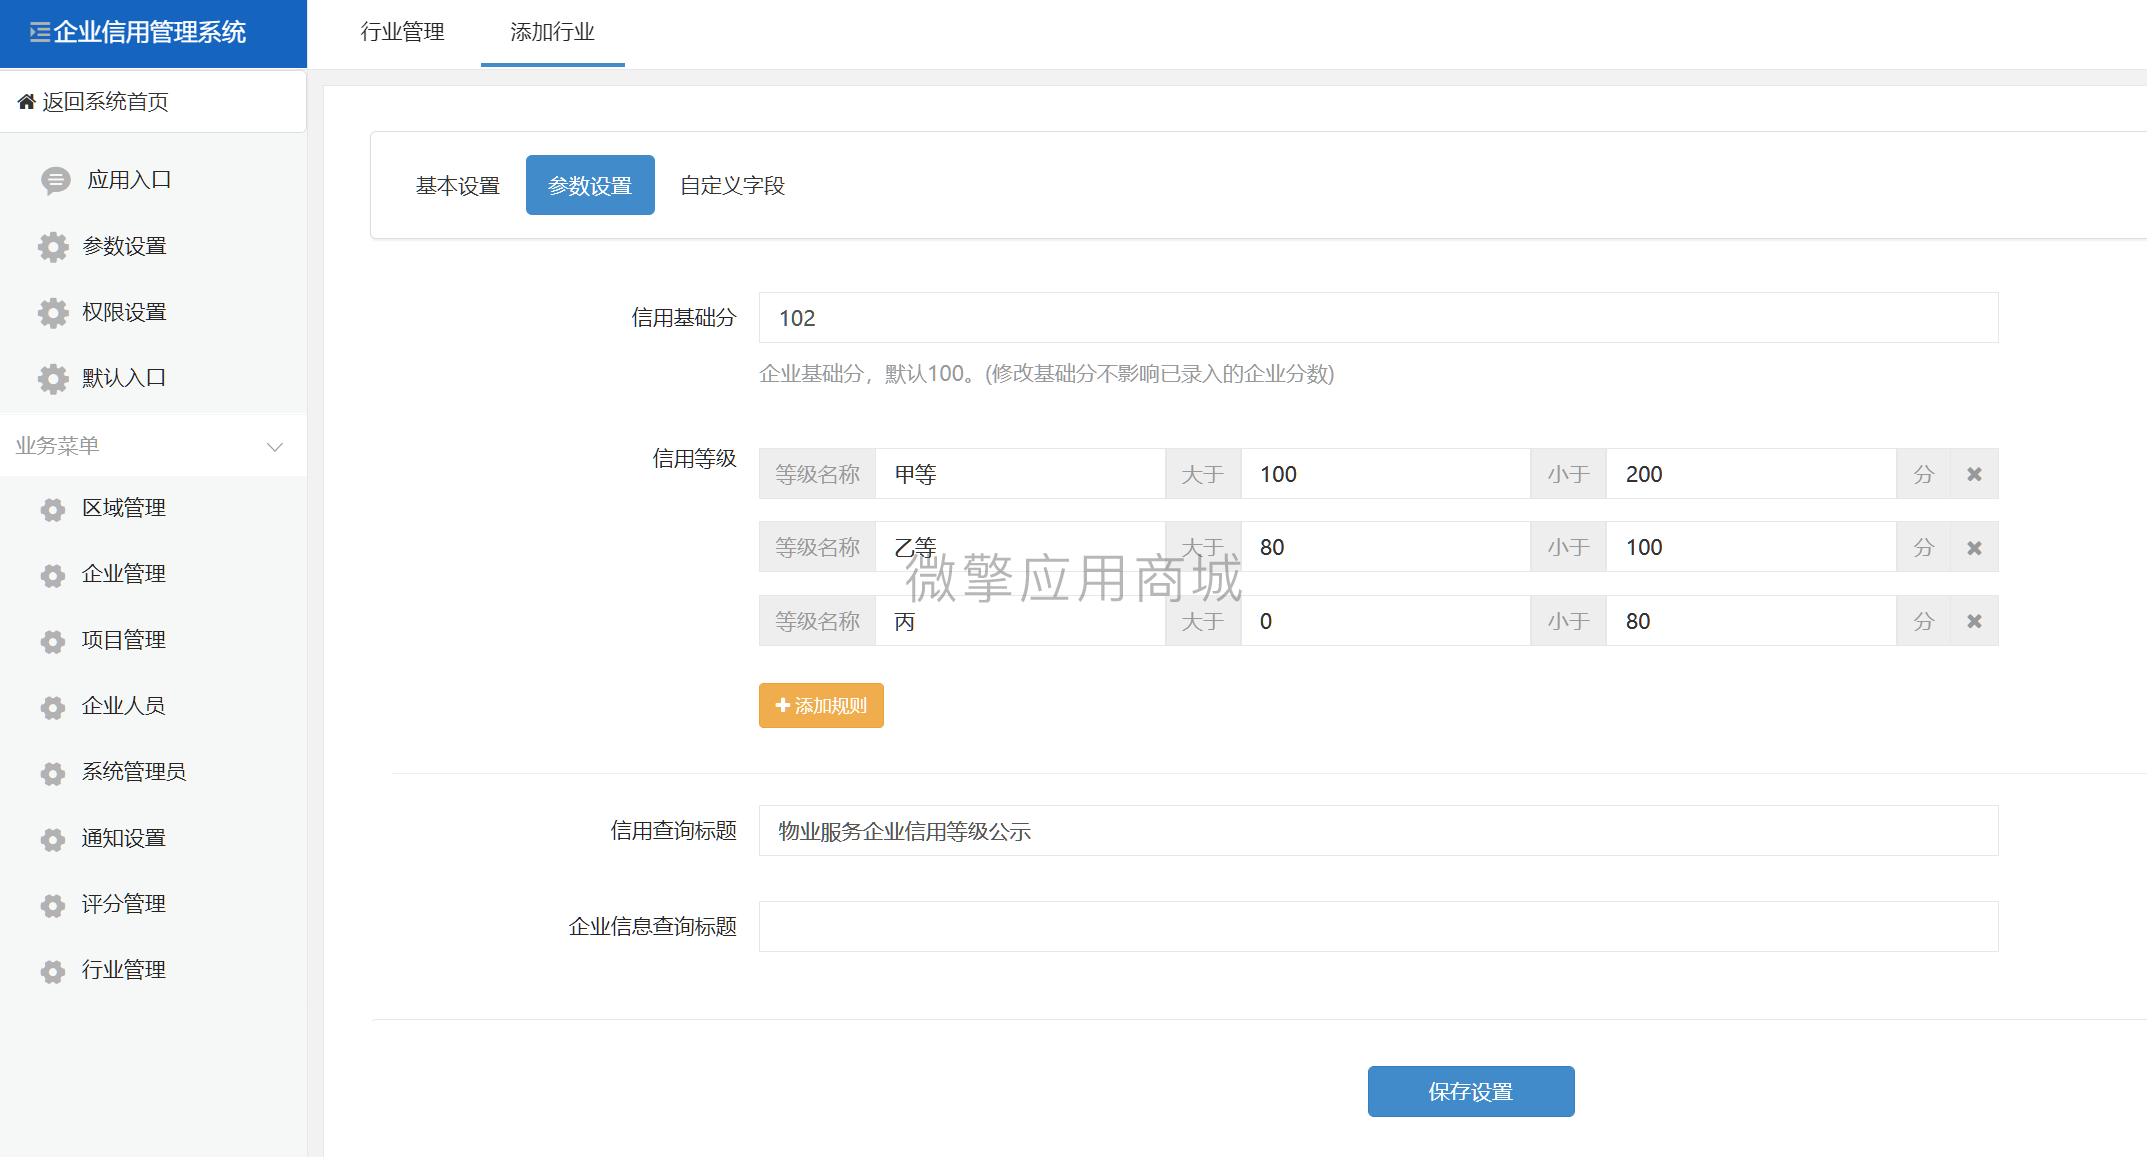Edit 甲等 row 大于 value 100
Viewport: 2147px width, 1157px height.
tap(1386, 474)
